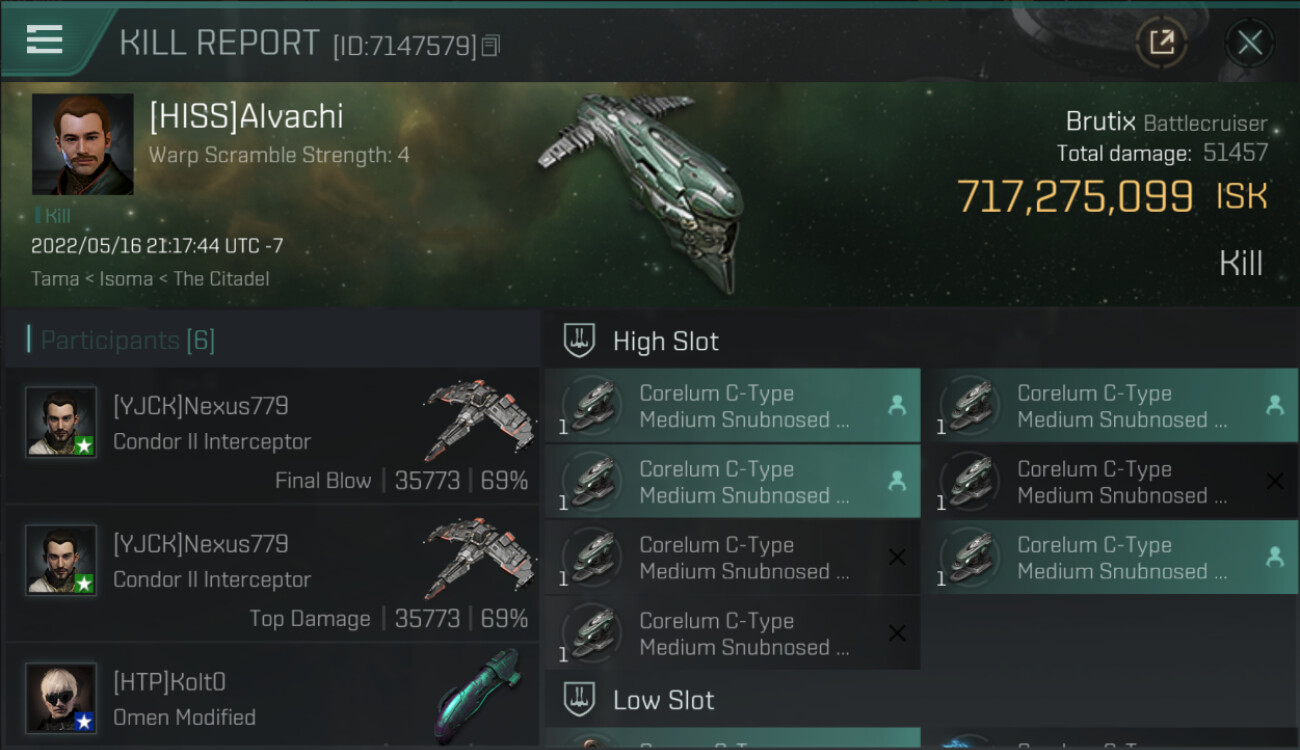Click the [HISS]Alvachi pilot name
1300x750 pixels.
pyautogui.click(x=246, y=116)
